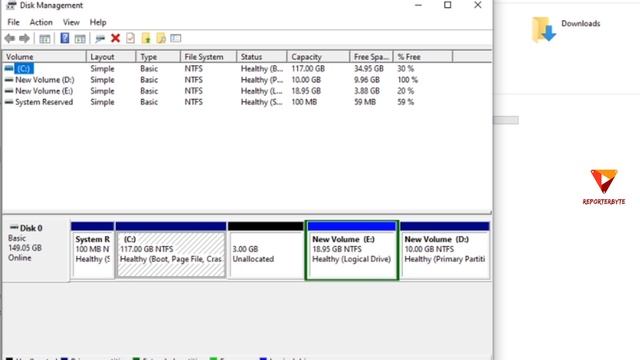Screen dimensions: 640x360
Task: Sort by the Layout column header
Action: pos(111,57)
